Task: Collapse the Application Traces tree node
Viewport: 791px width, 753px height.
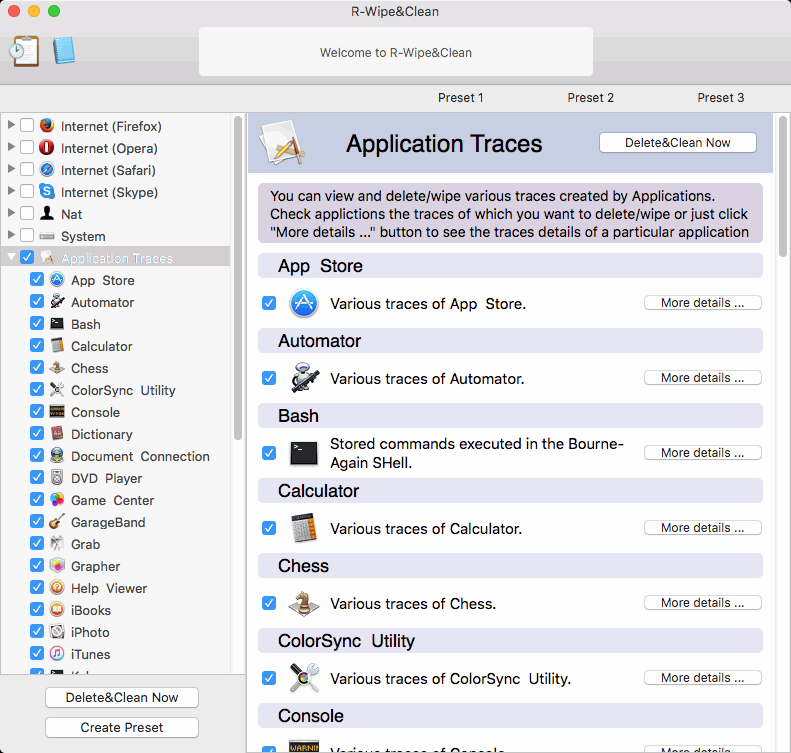Action: 11,257
